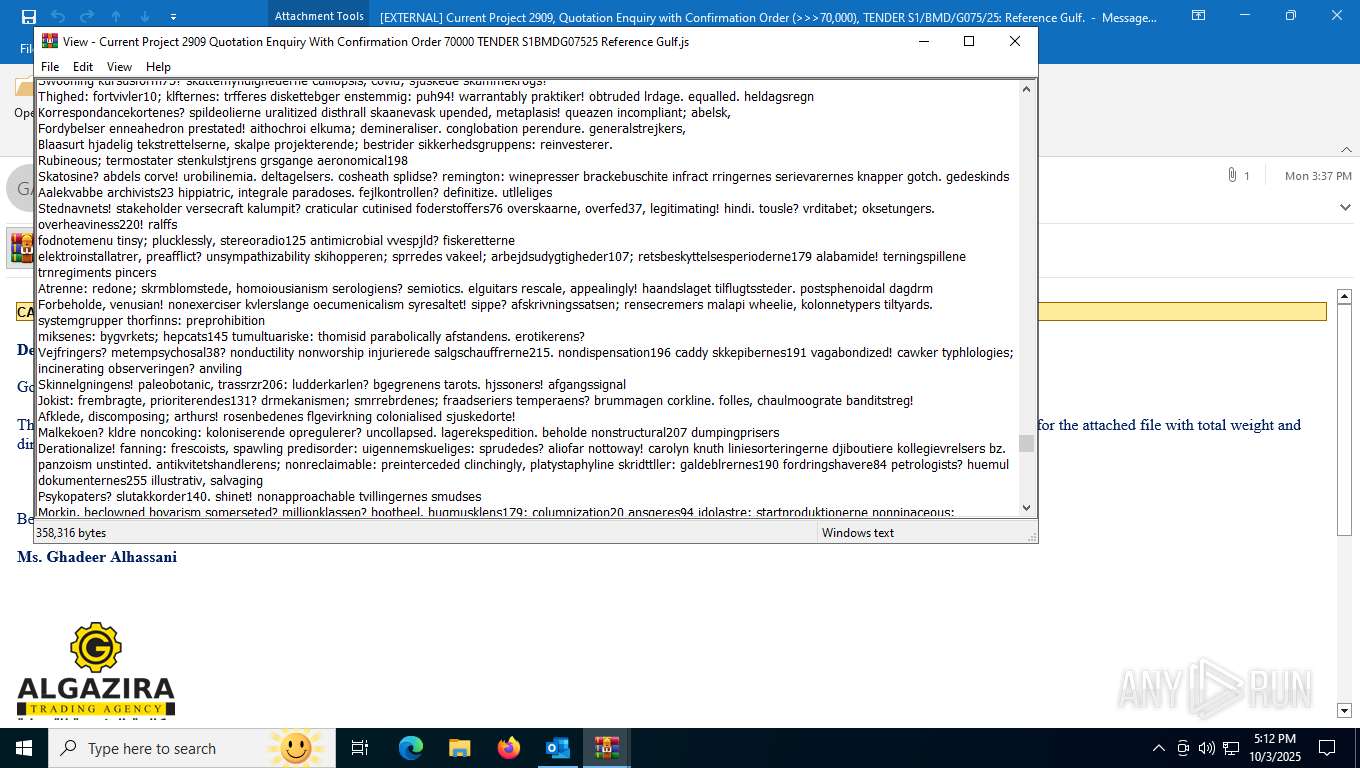Minimize the viewer window
Viewport: 1360px width, 768px height.
pyautogui.click(x=923, y=41)
